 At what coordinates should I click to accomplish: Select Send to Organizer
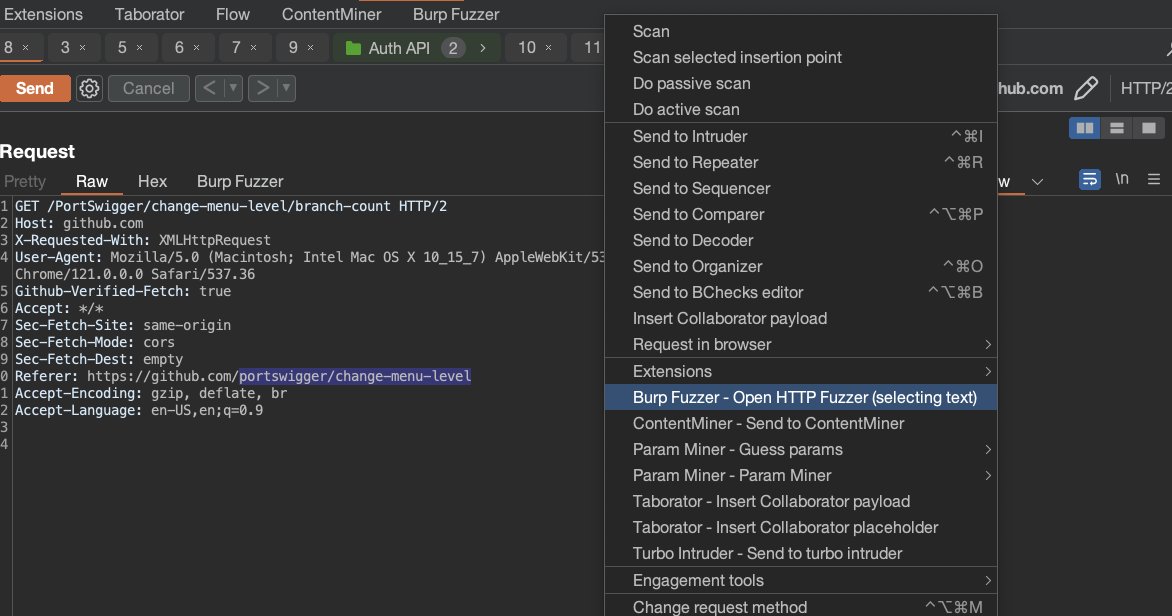click(801, 266)
